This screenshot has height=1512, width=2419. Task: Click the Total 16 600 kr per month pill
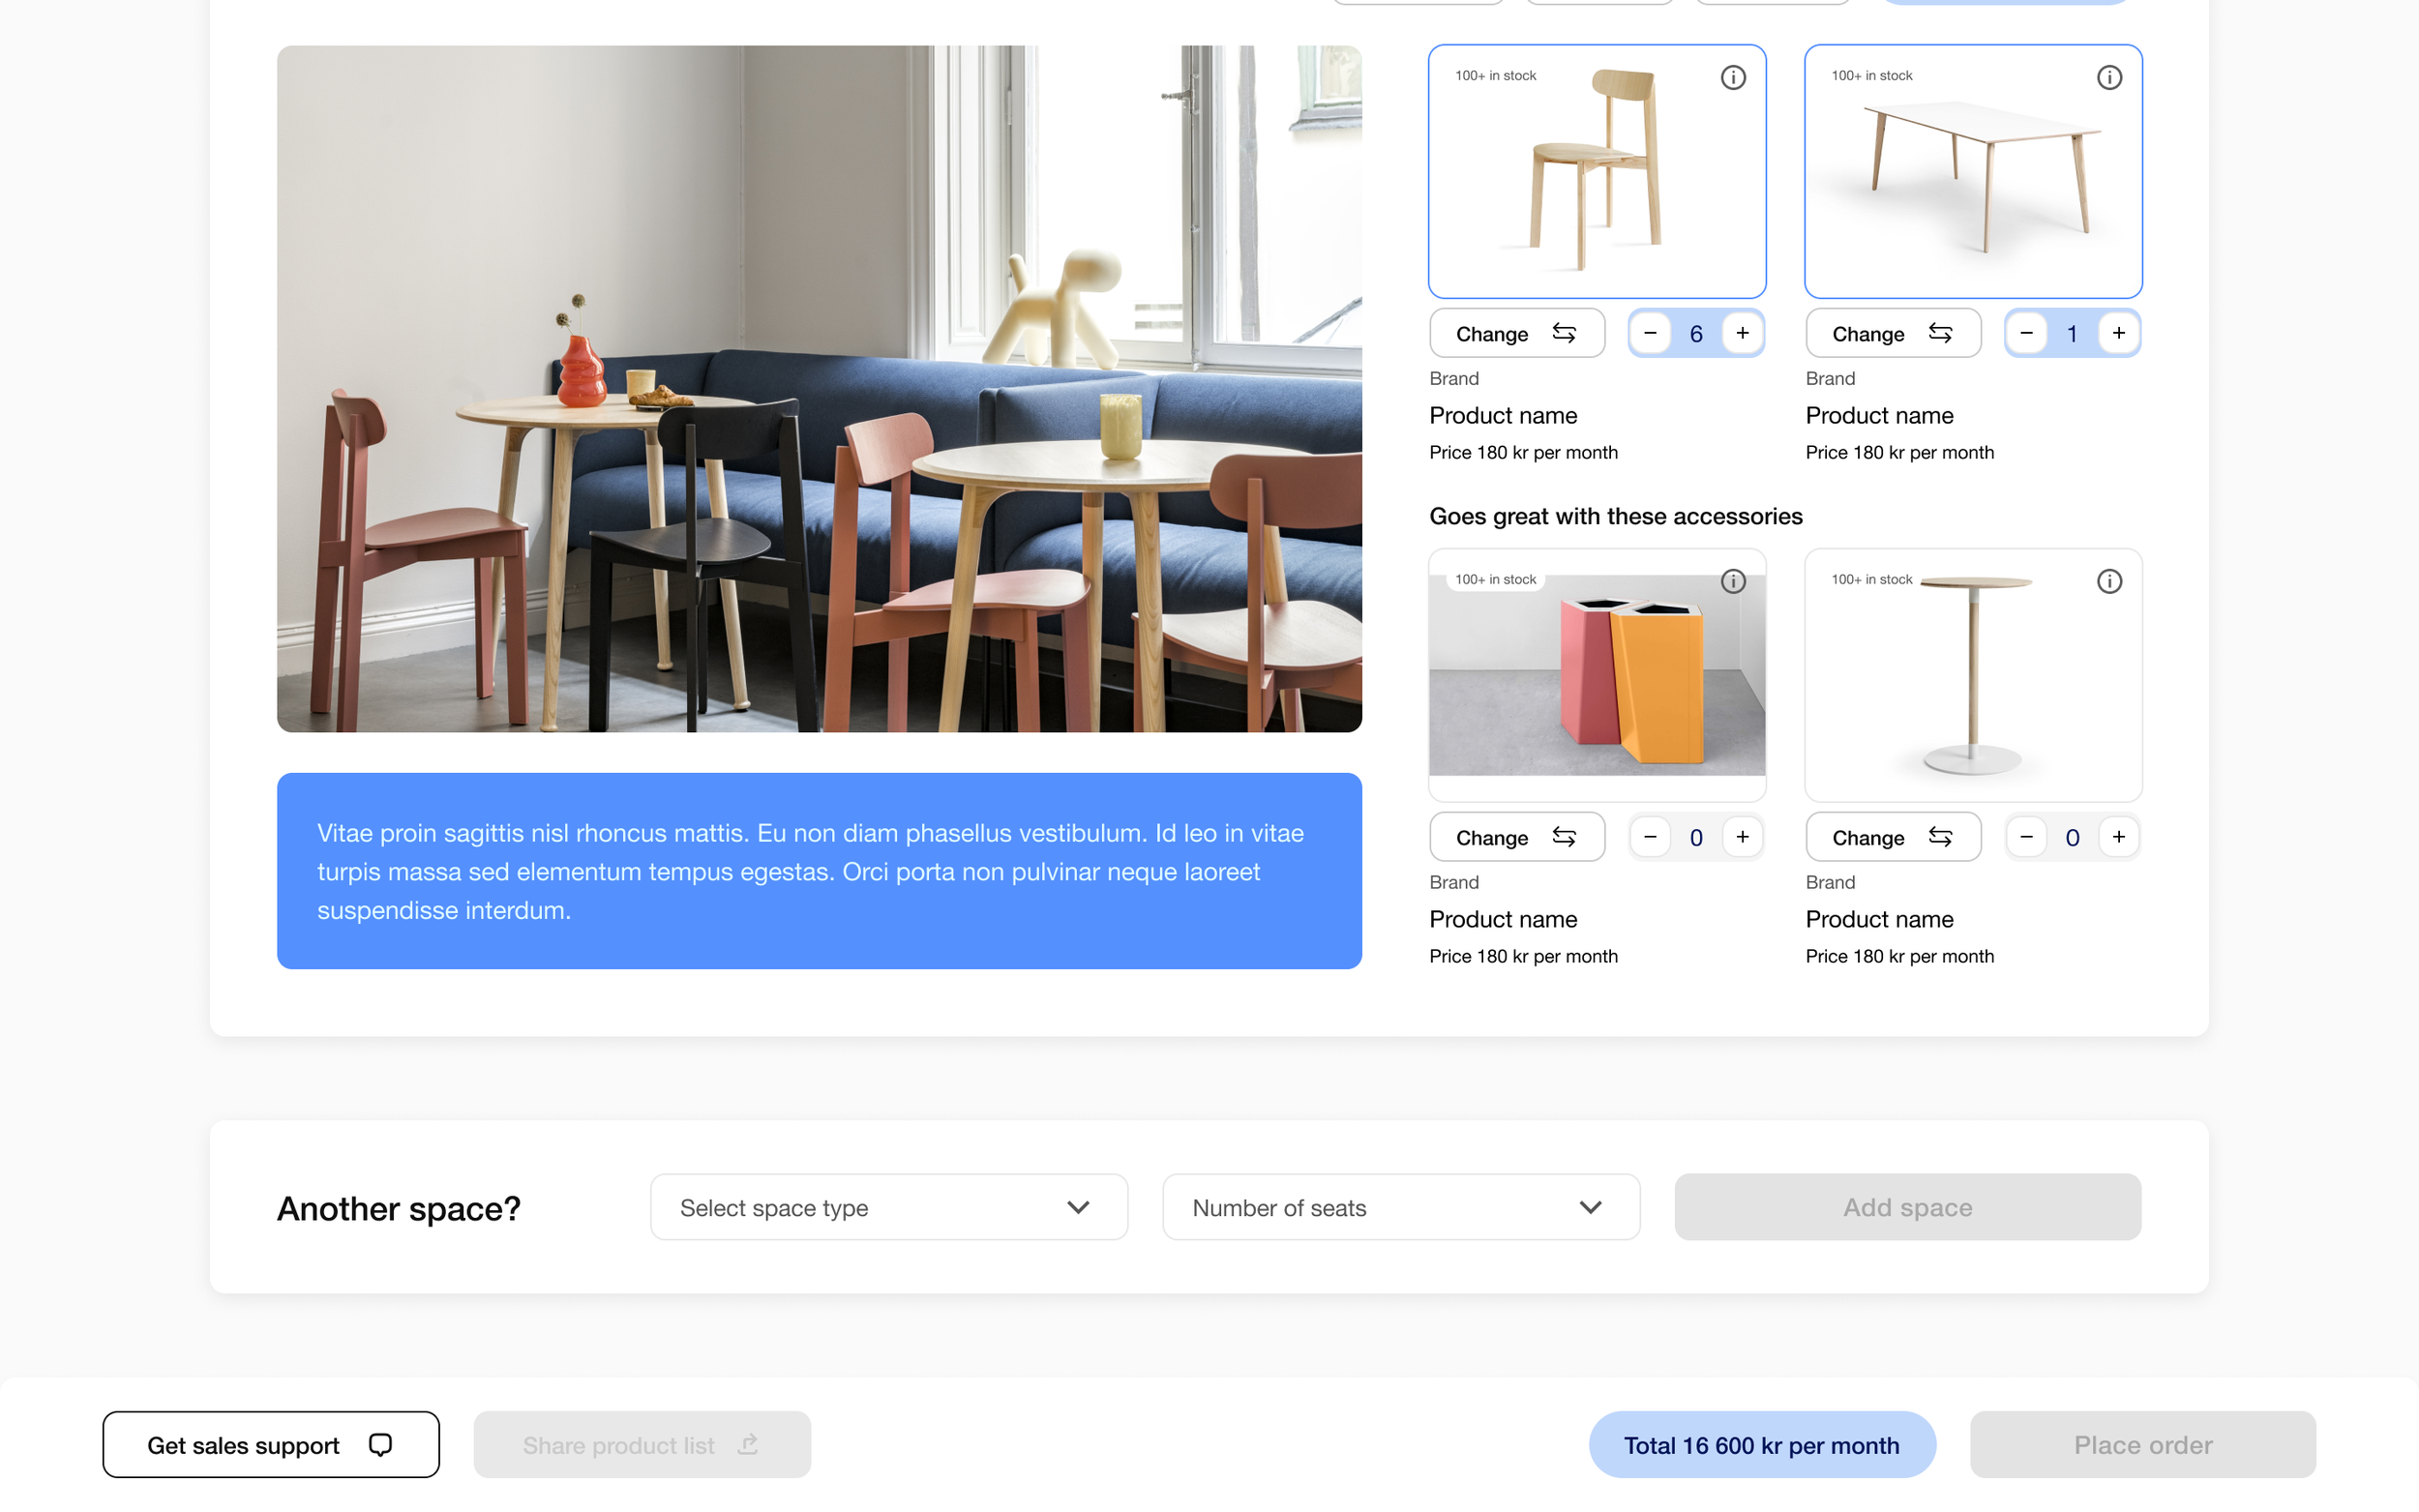coord(1761,1444)
